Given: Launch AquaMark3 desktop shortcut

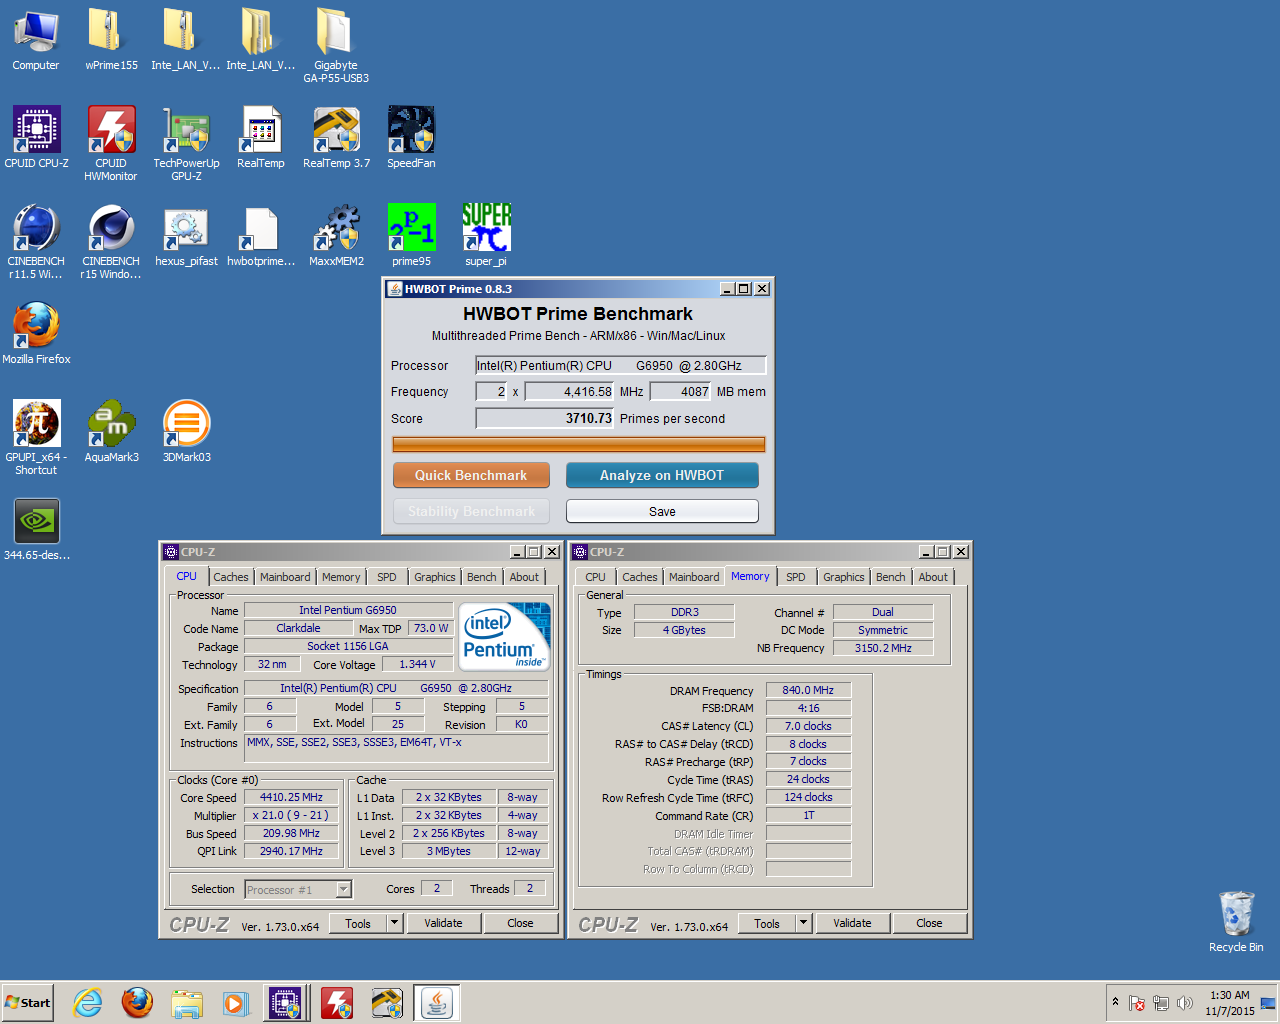Looking at the screenshot, I should coord(111,432).
